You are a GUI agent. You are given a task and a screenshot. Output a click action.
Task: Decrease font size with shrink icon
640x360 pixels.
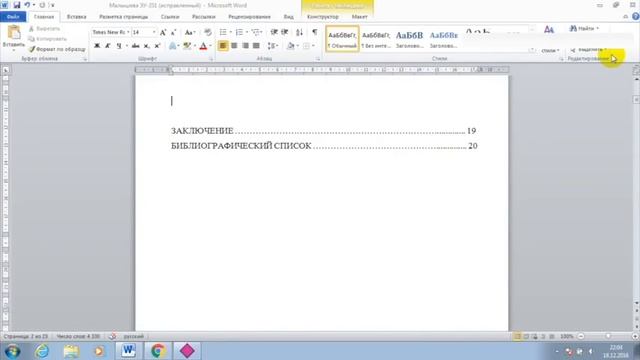click(173, 32)
